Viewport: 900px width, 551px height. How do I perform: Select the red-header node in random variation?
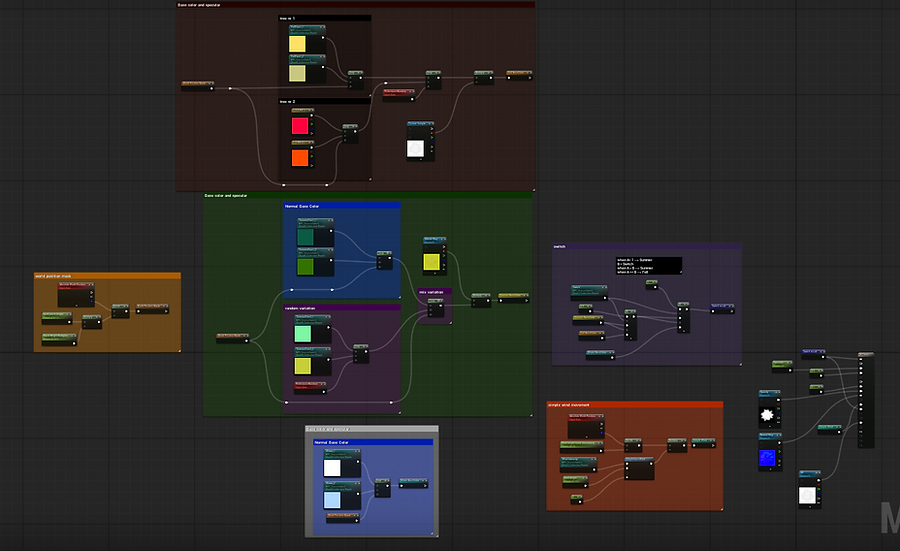[310, 388]
